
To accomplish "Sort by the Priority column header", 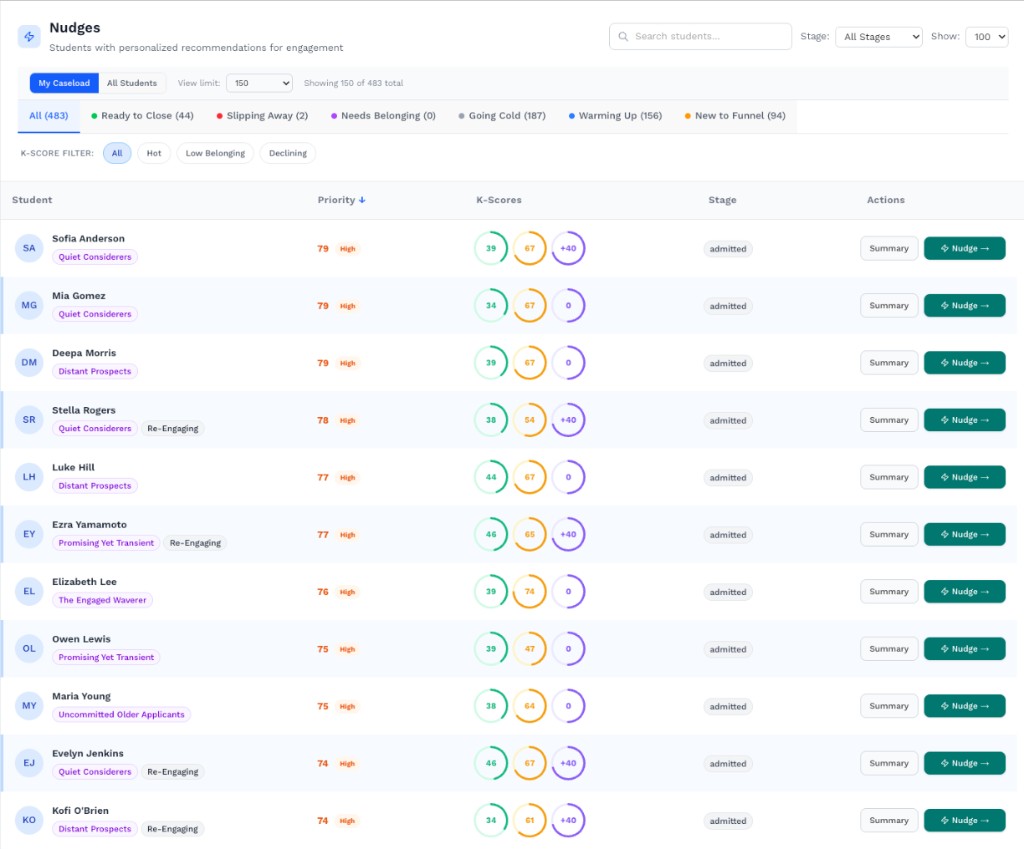I will click(x=342, y=200).
